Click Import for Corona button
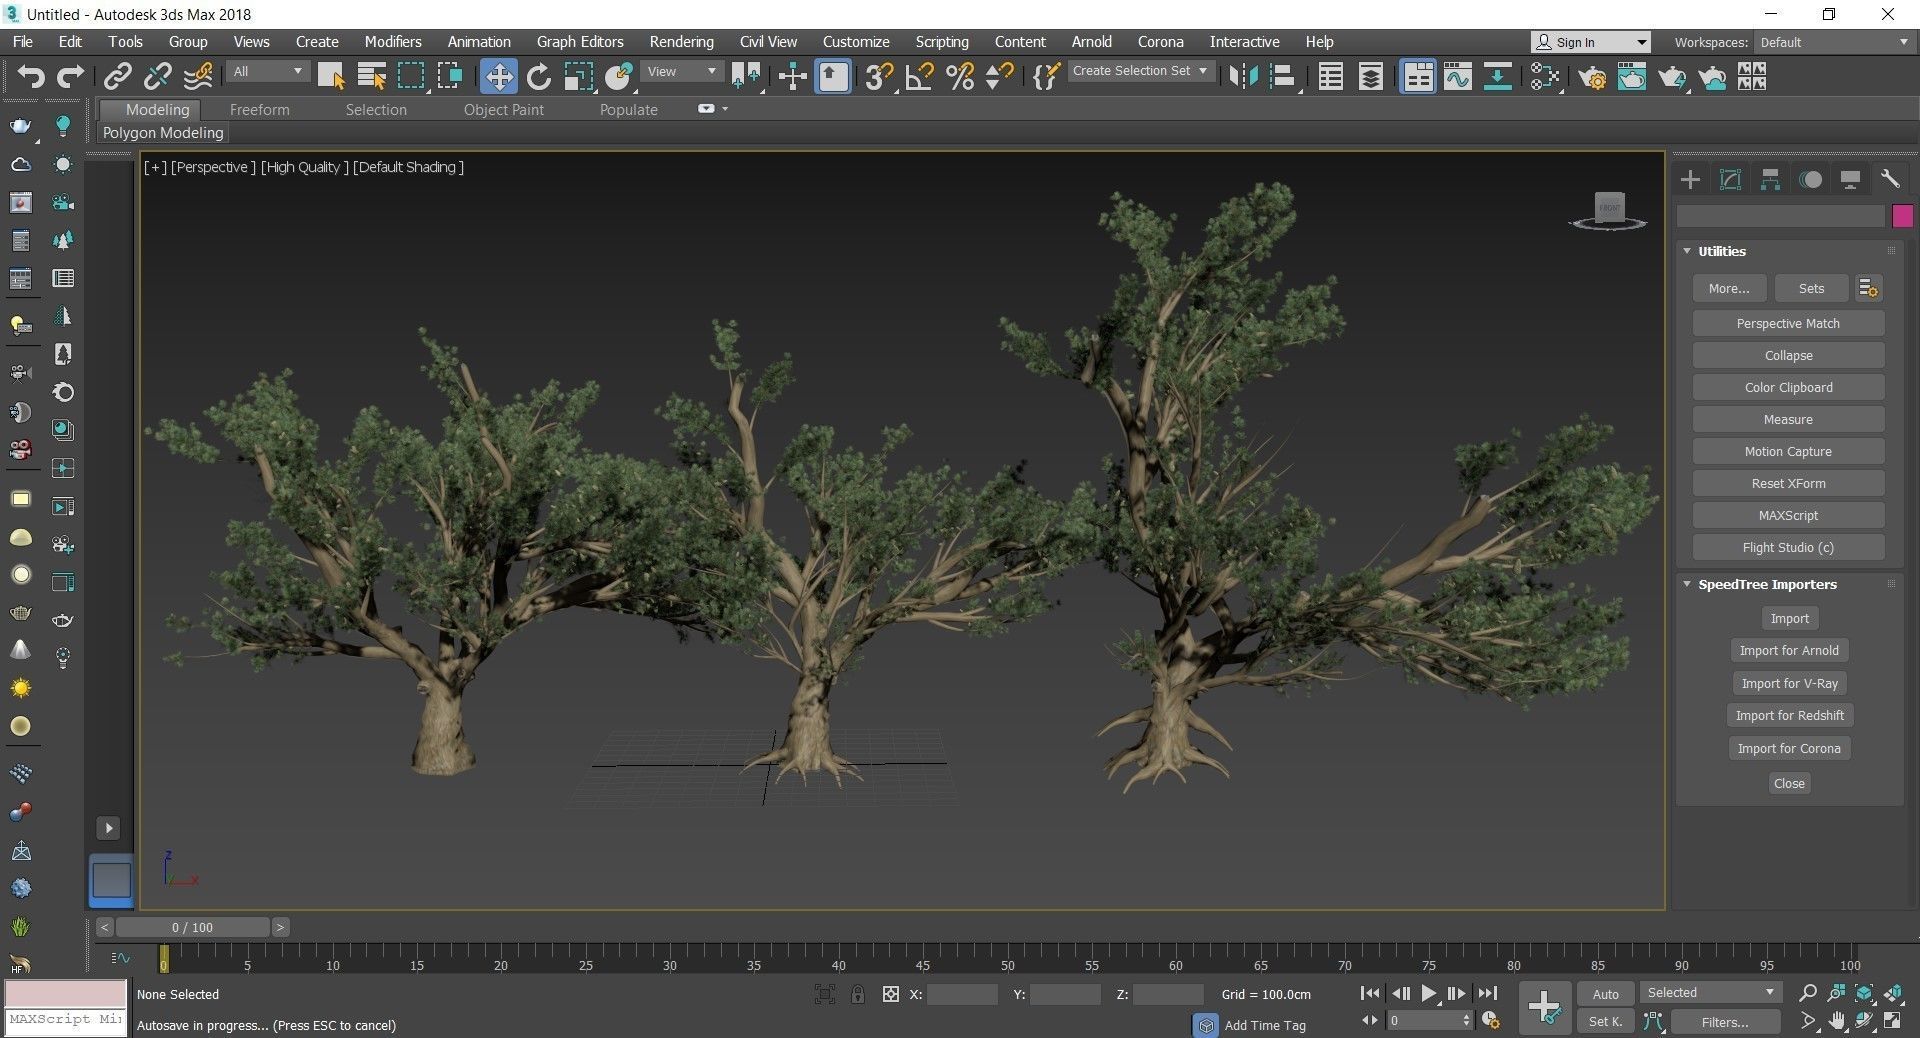Viewport: 1920px width, 1038px height. click(x=1789, y=748)
